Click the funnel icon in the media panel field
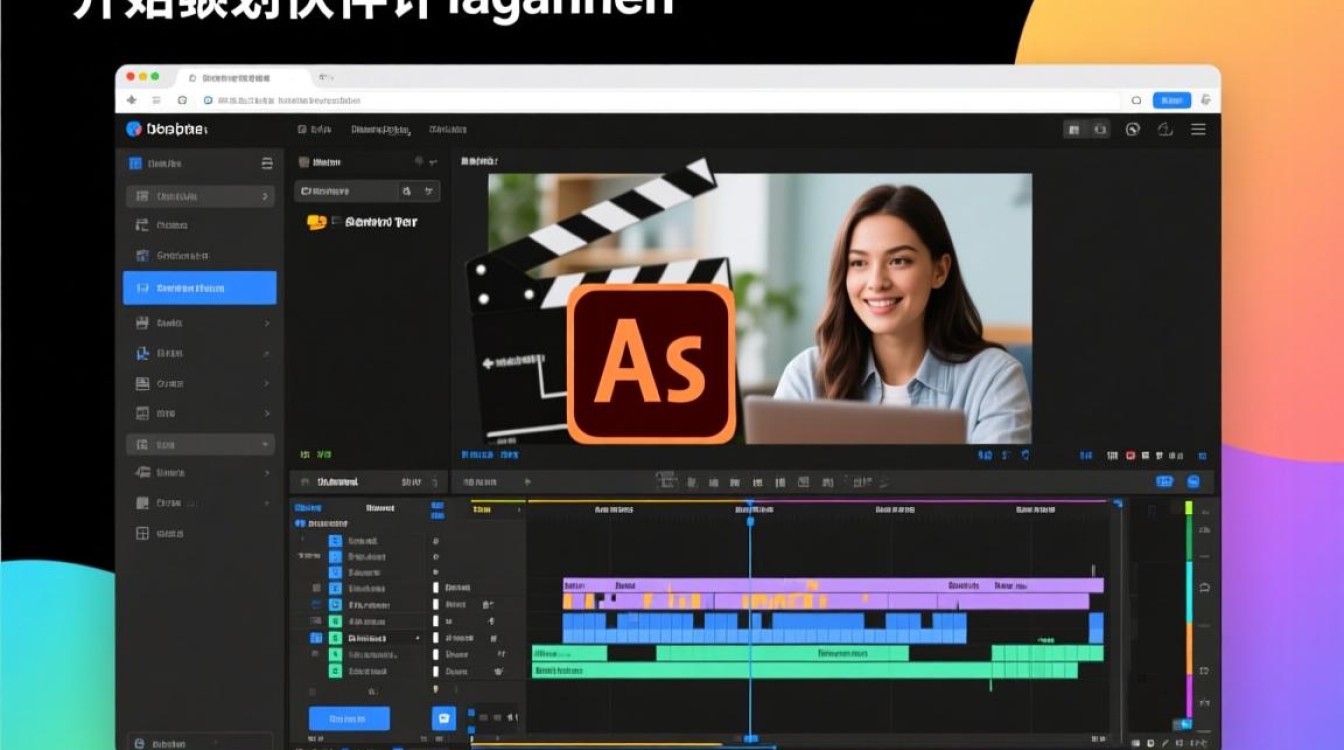 click(x=428, y=191)
